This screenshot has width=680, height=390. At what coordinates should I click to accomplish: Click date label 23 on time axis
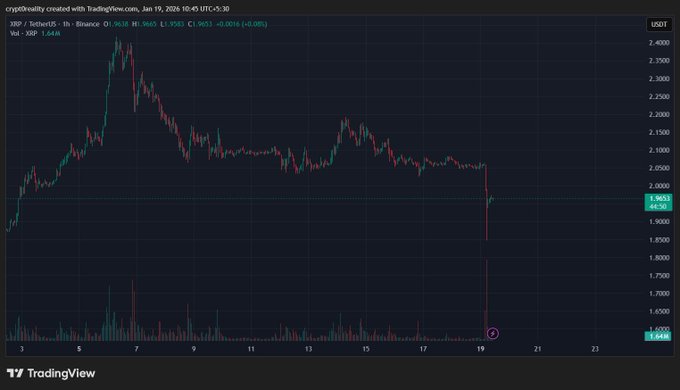point(595,349)
